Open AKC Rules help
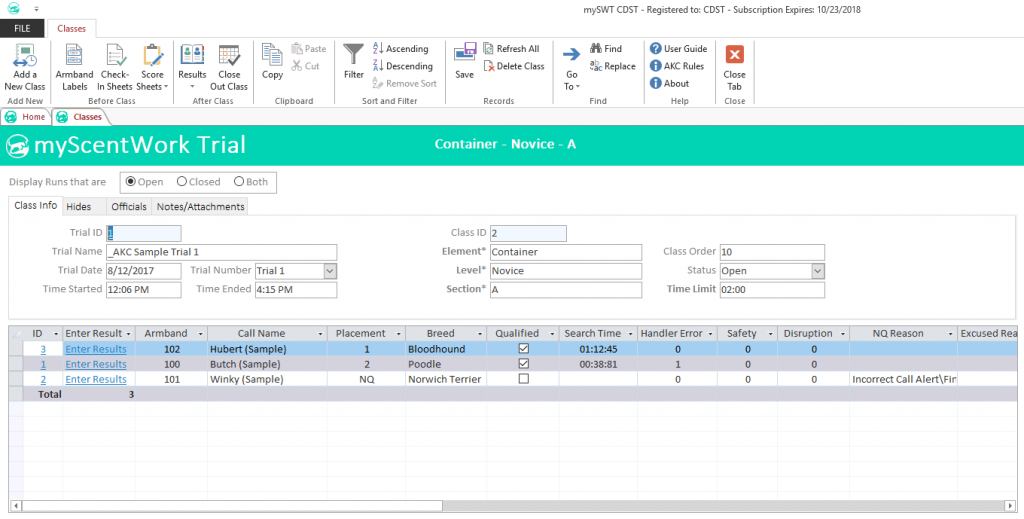The height and width of the screenshot is (519, 1024). point(677,66)
